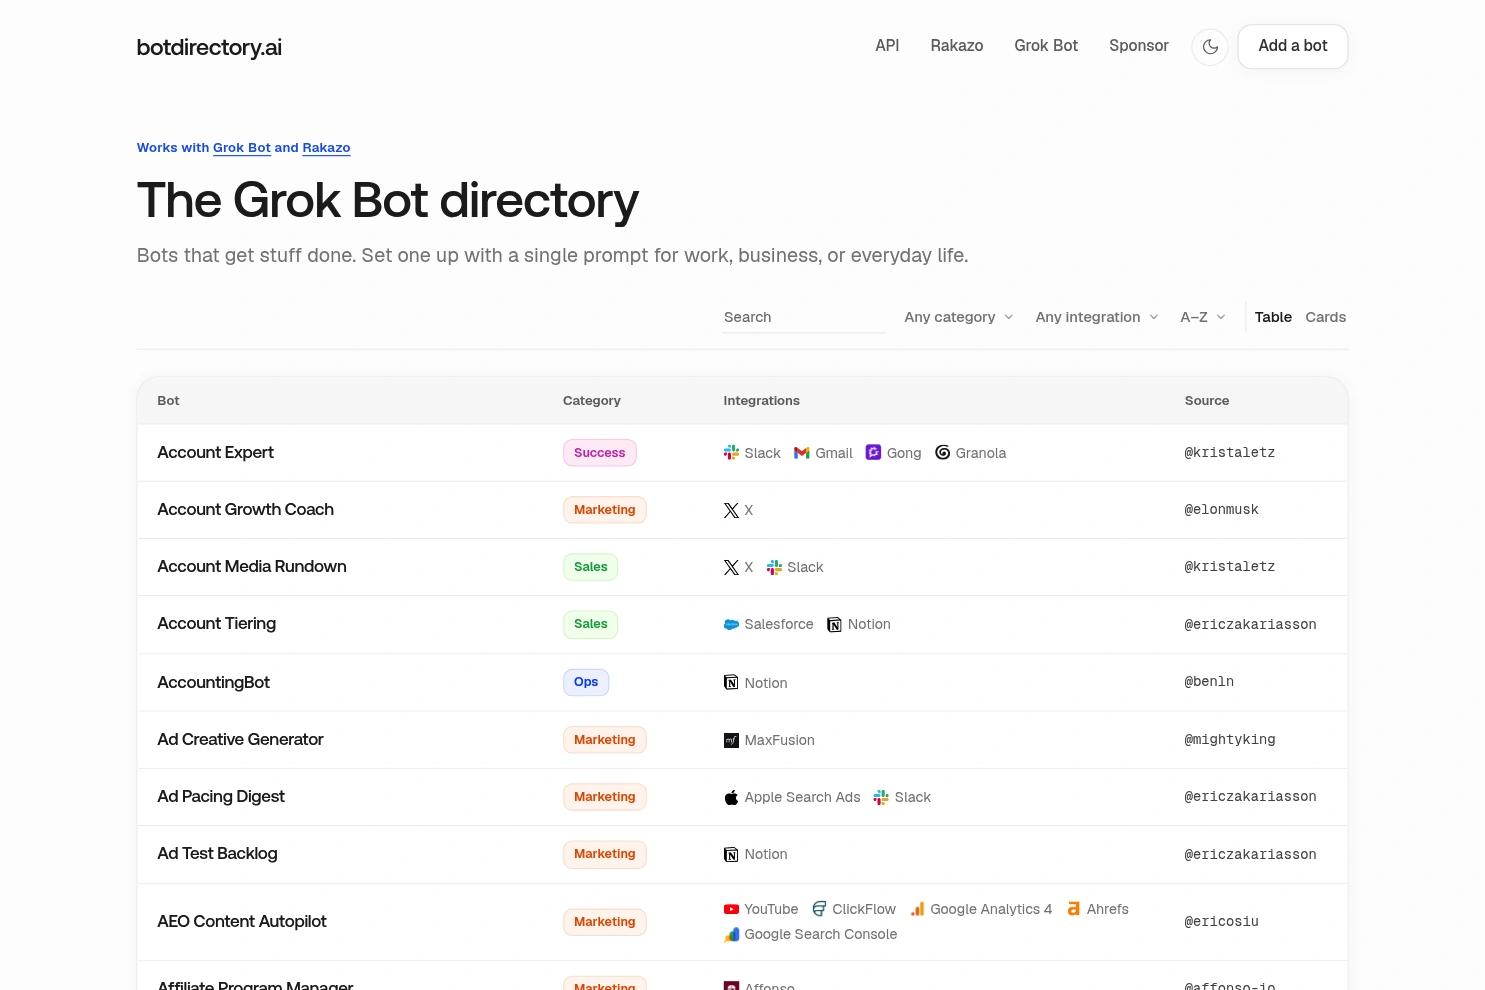The width and height of the screenshot is (1485, 990).
Task: Click the Apple Search Ads icon
Action: point(731,797)
